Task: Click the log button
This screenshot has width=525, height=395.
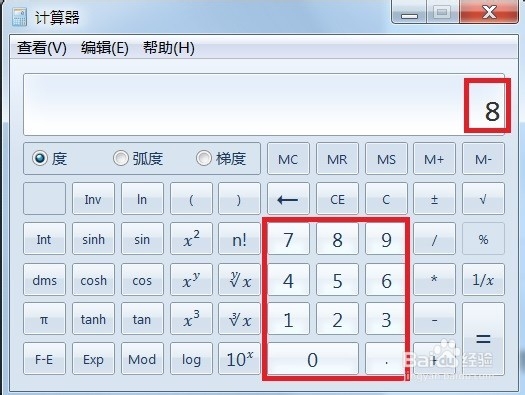Action: pos(191,359)
